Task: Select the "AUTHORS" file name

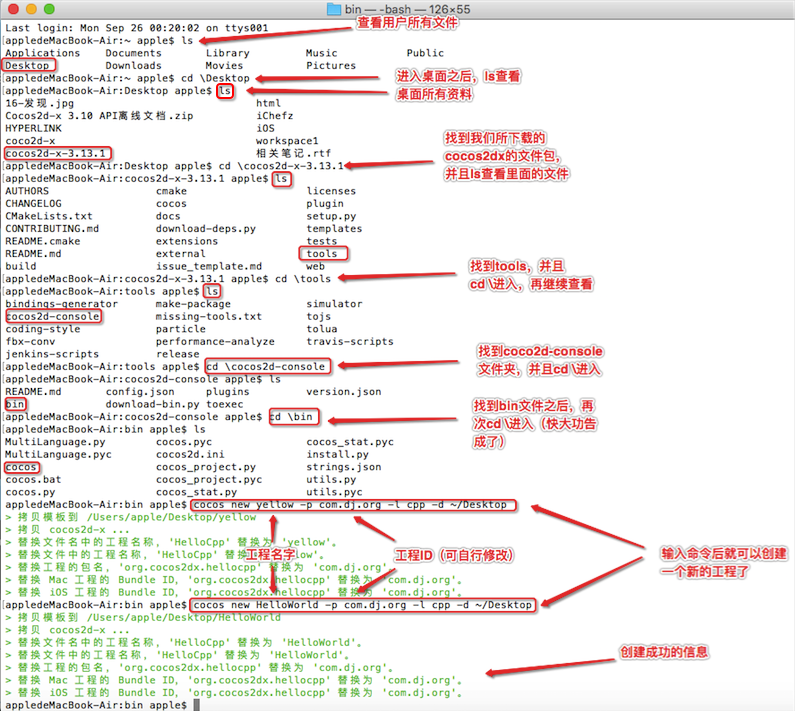Action: coord(27,191)
